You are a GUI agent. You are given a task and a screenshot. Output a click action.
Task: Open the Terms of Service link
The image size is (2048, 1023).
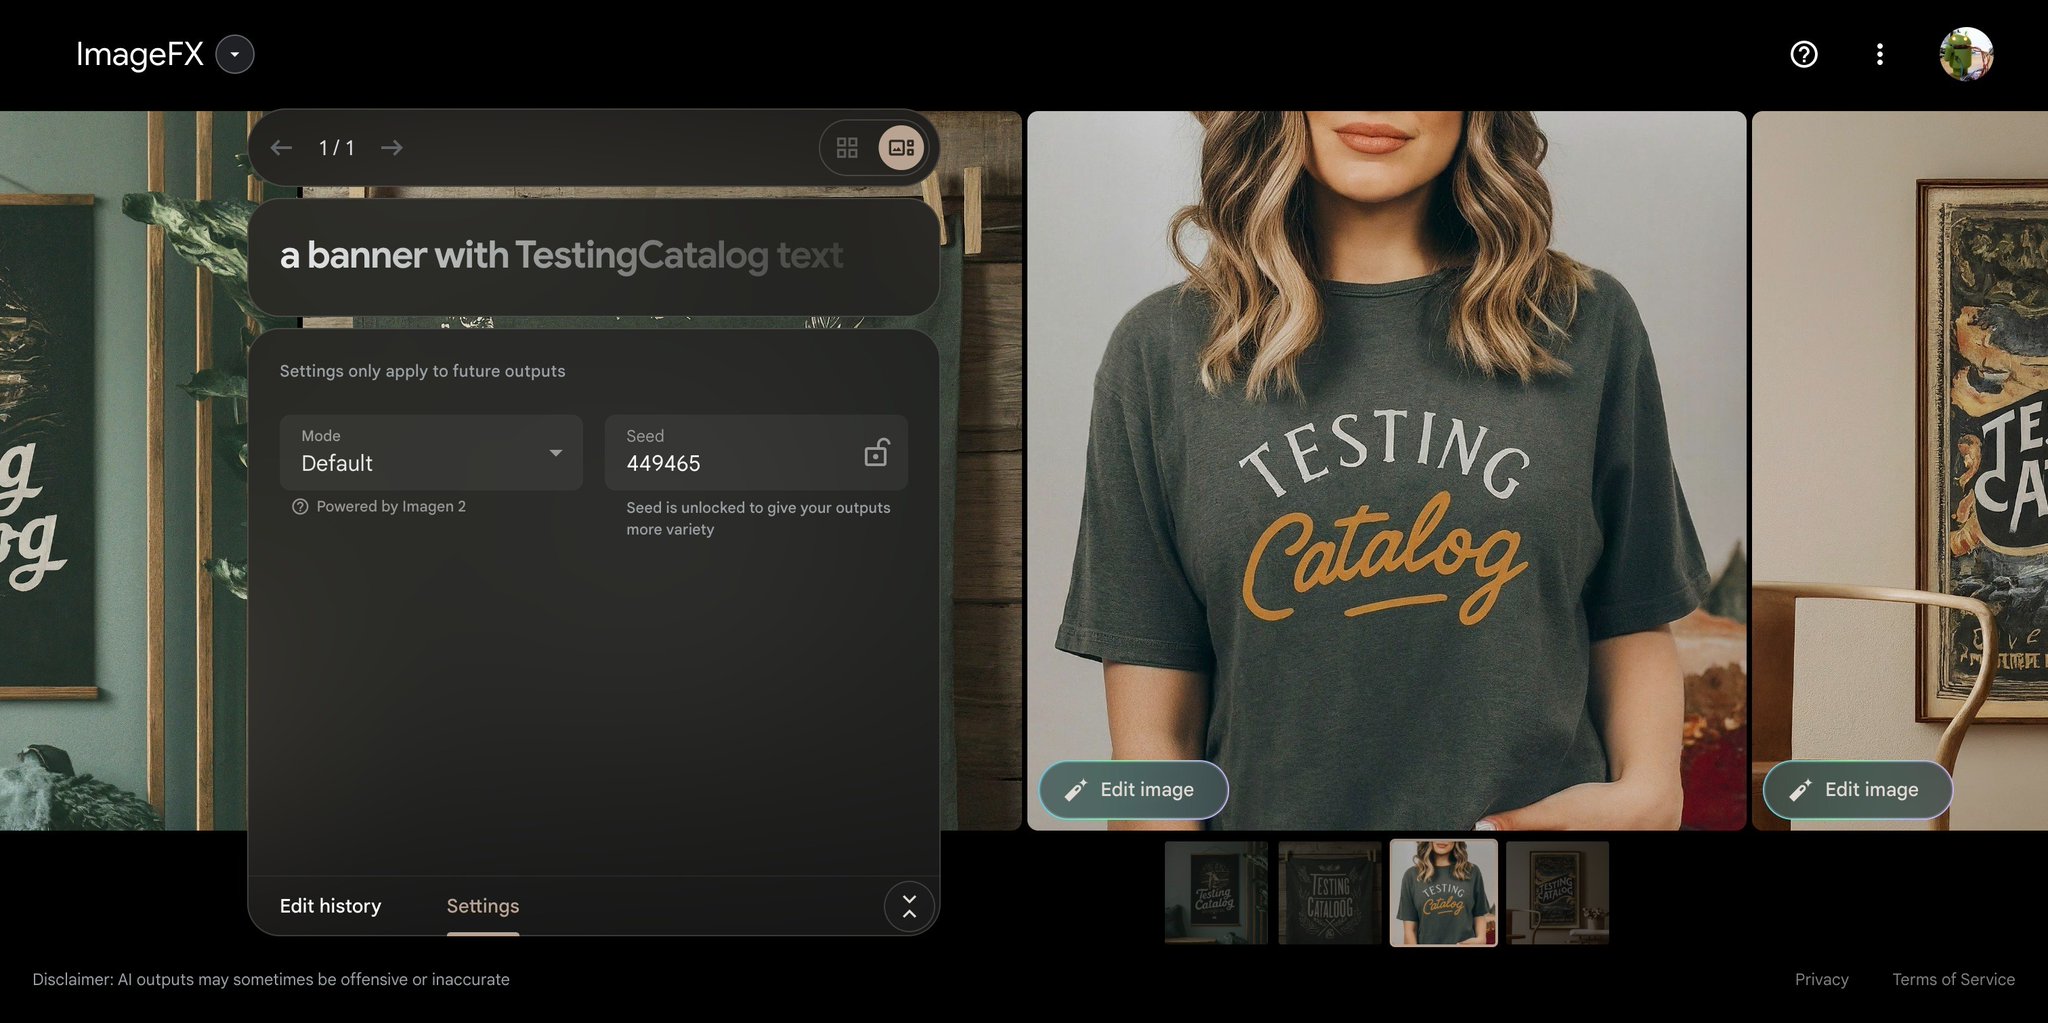pyautogui.click(x=1953, y=980)
